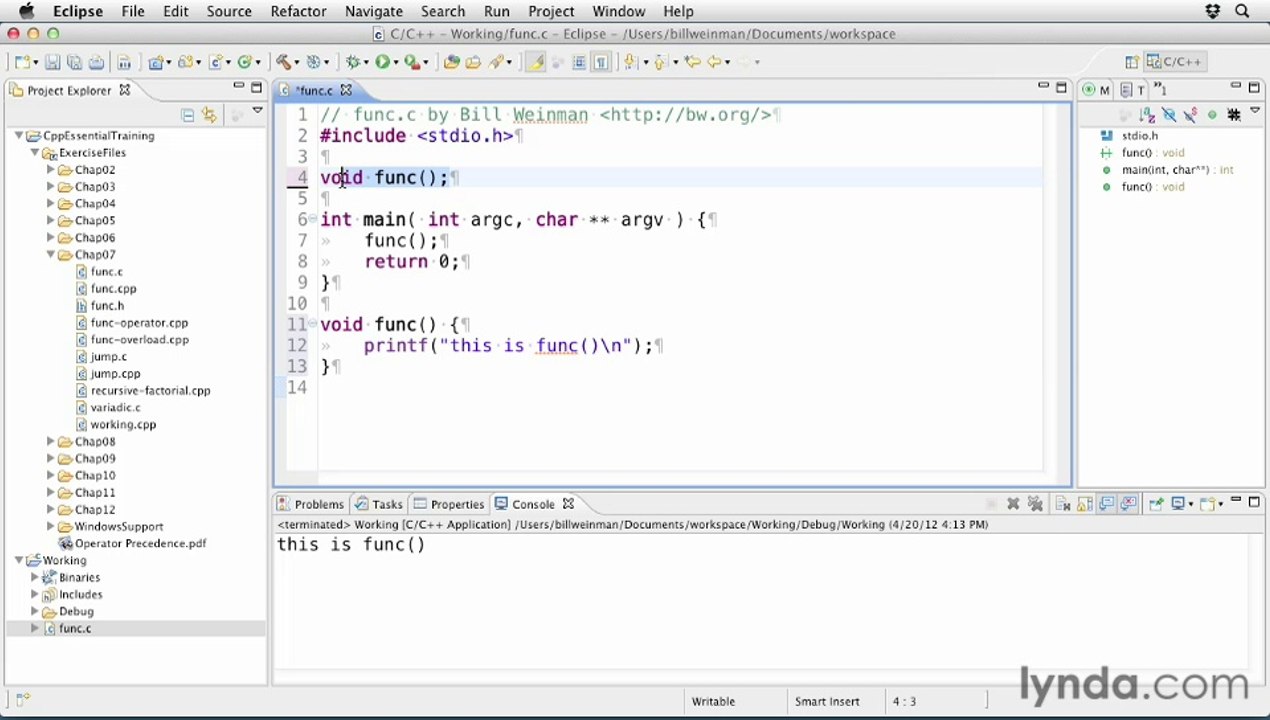Toggle Hide Non-Public Members green dot icon

1212,115
